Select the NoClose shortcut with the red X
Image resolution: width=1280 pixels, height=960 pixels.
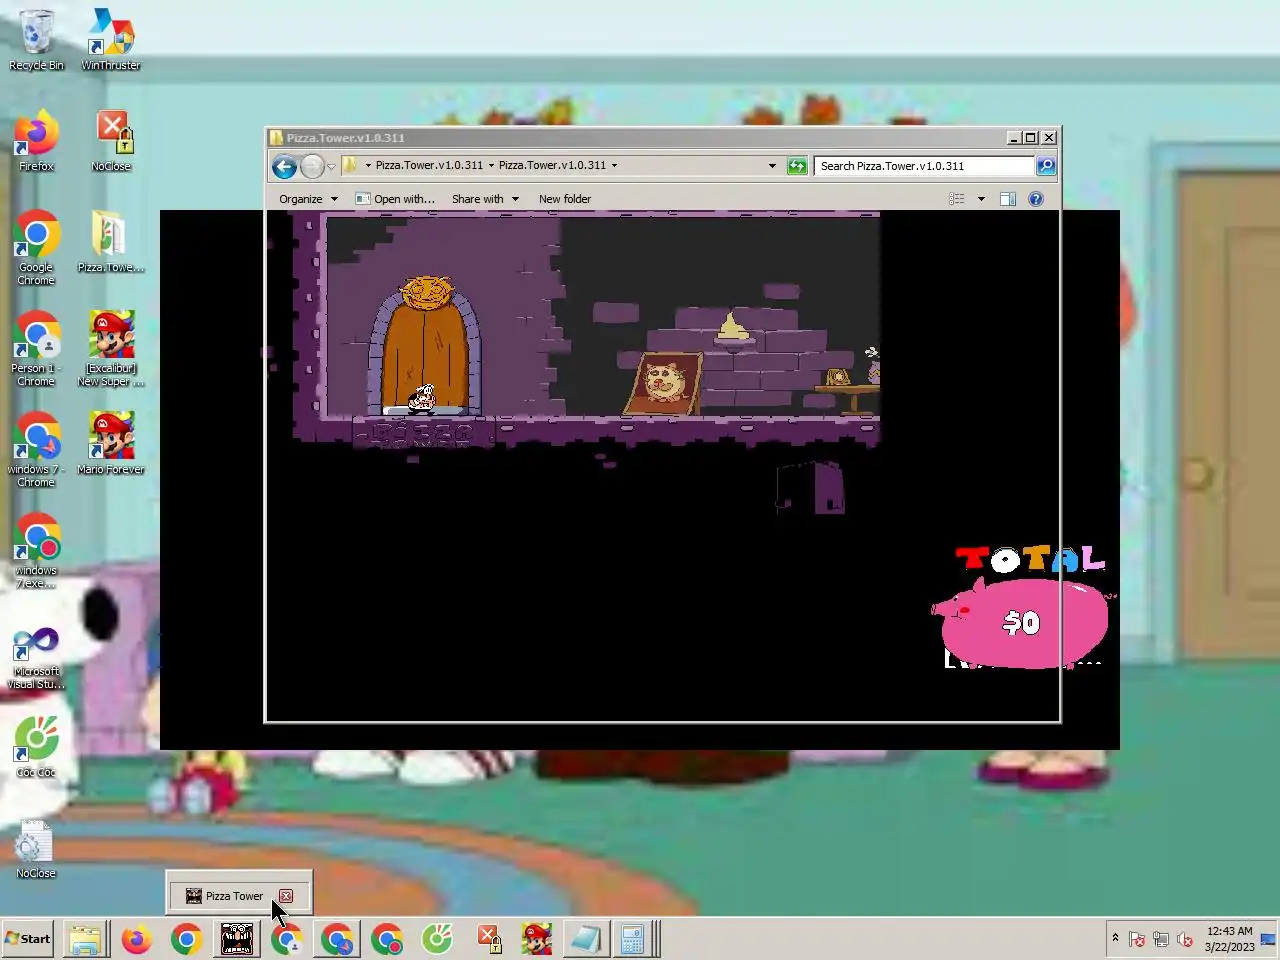tap(111, 141)
